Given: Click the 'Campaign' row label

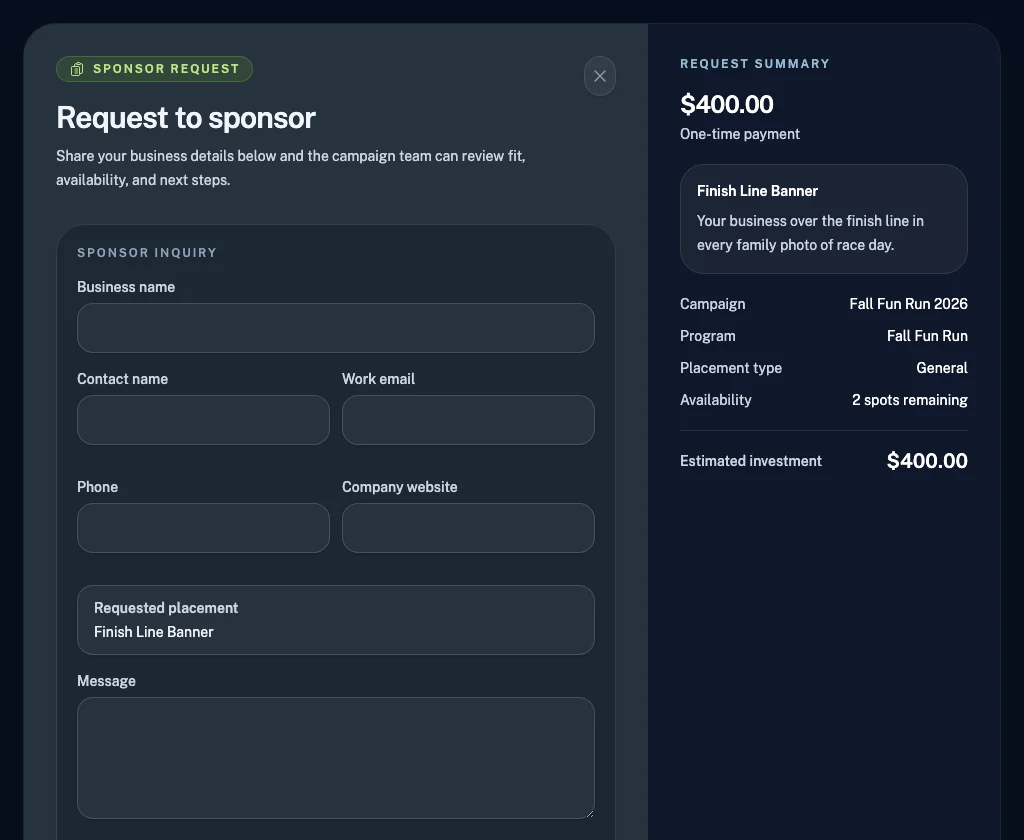Looking at the screenshot, I should pyautogui.click(x=712, y=304).
